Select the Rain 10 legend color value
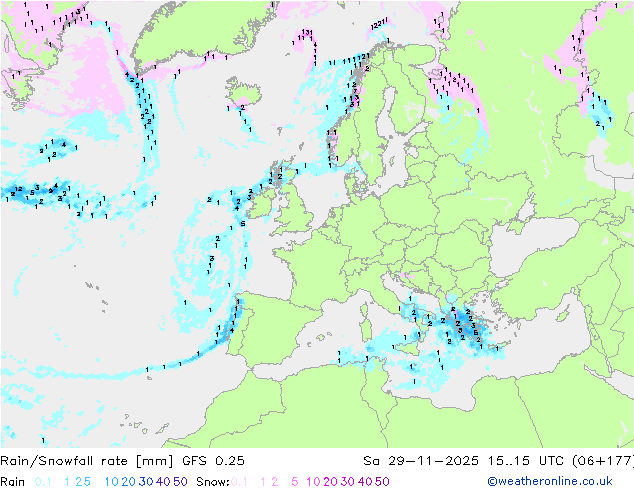The width and height of the screenshot is (634, 490). tap(112, 482)
